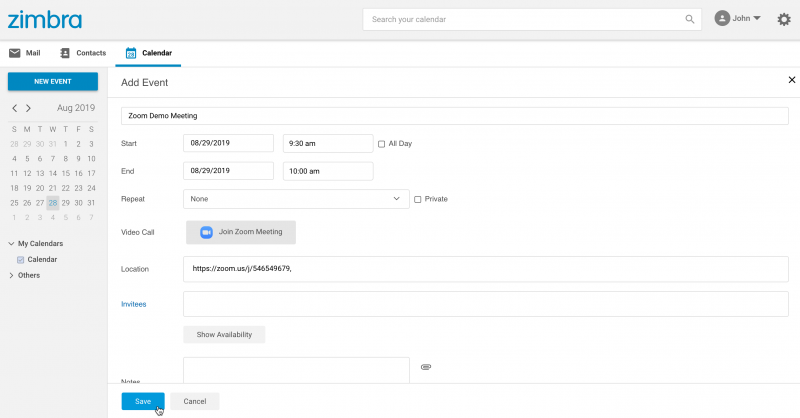Select August 15 in mini calendar
The height and width of the screenshot is (418, 800).
pos(66,174)
